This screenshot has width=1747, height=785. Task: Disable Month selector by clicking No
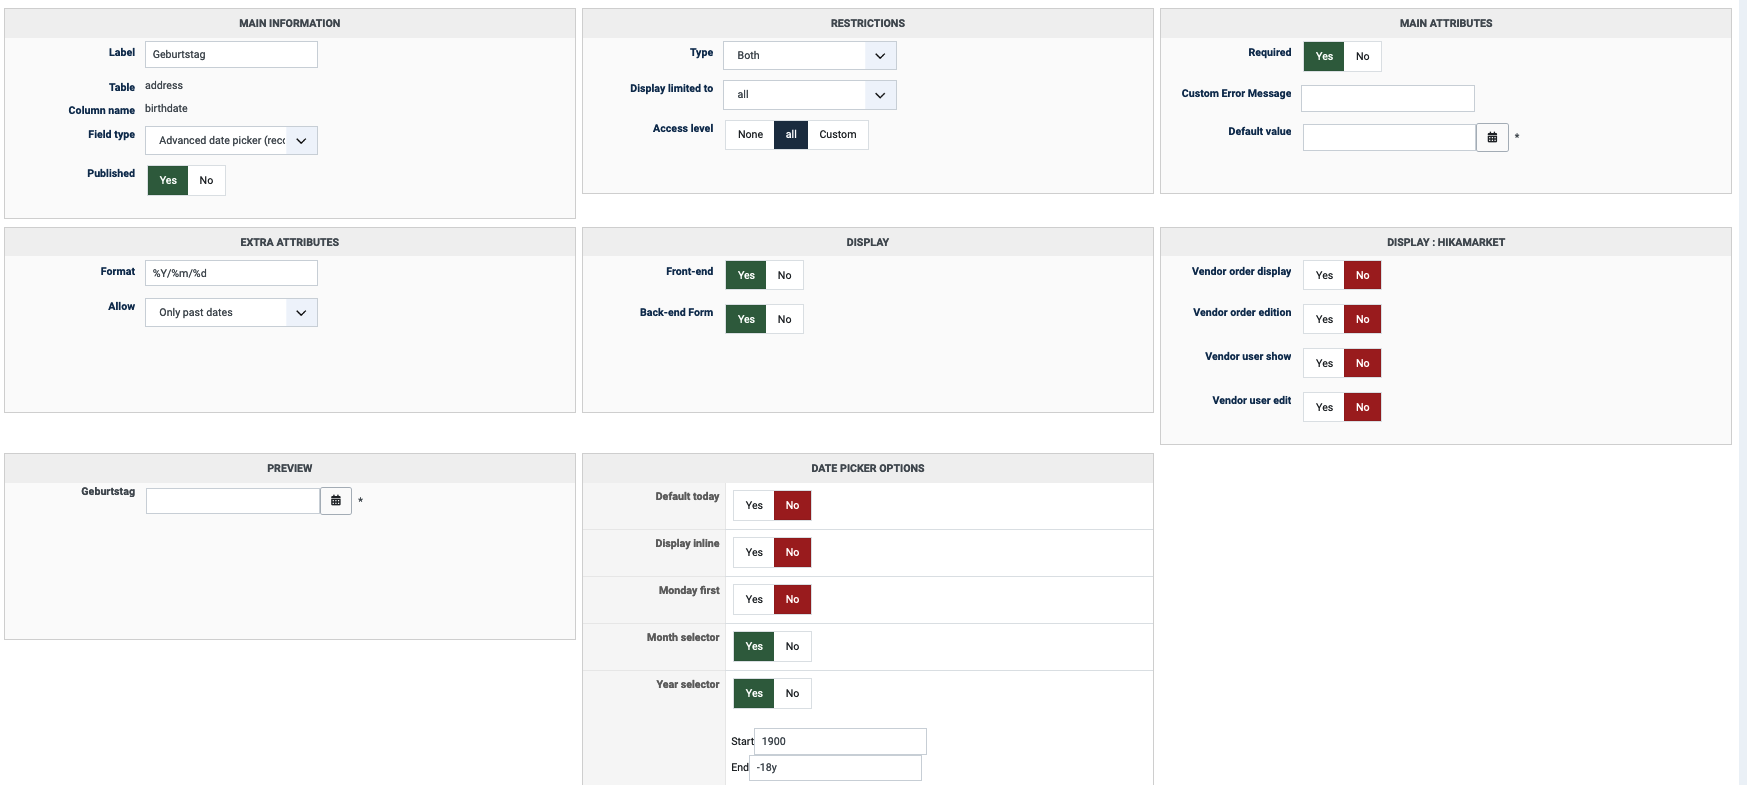[x=792, y=647]
